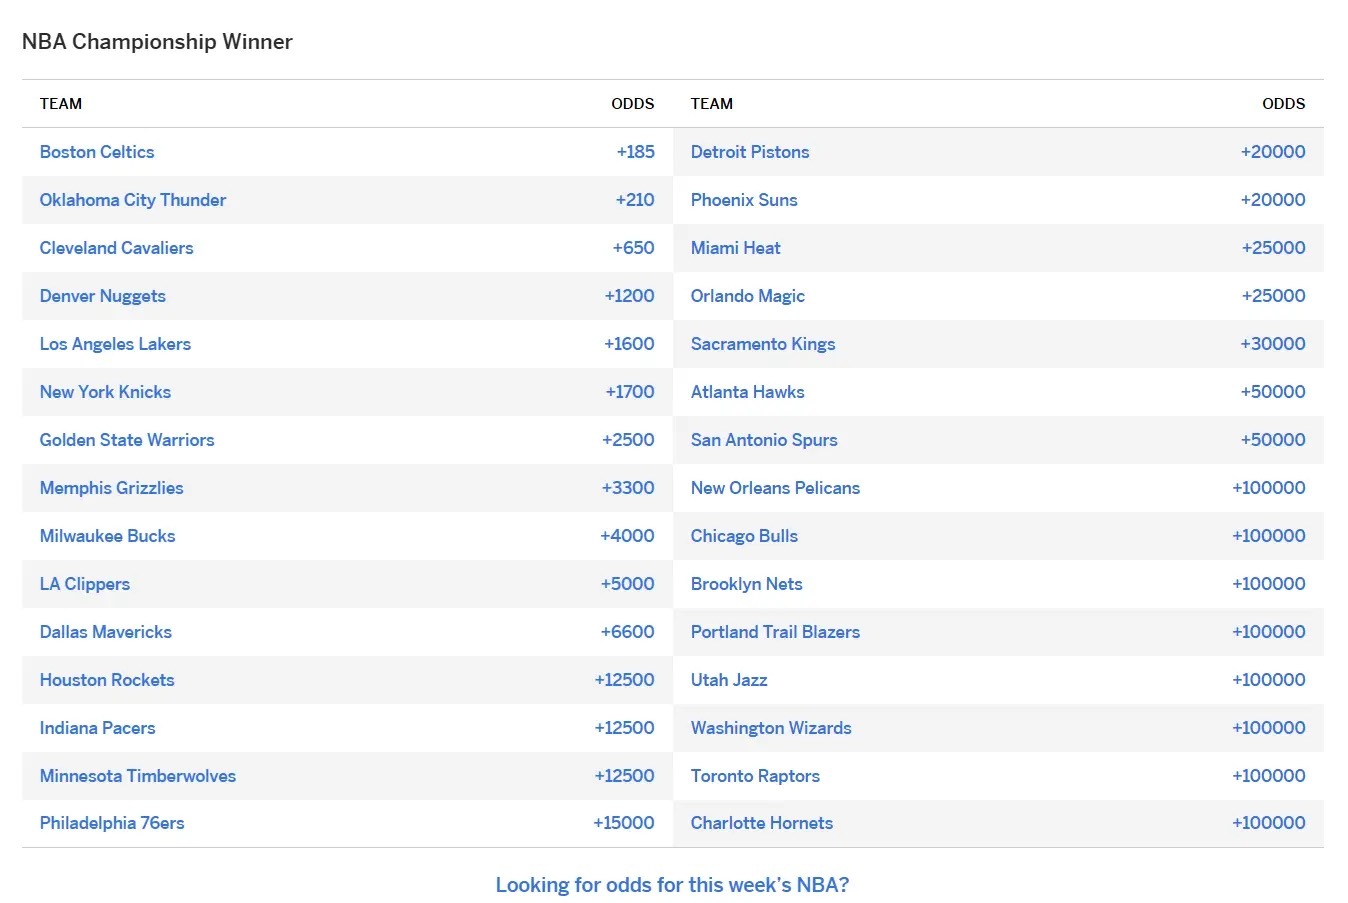Open the Memphis Grizzlies link
The width and height of the screenshot is (1348, 903).
(x=112, y=488)
